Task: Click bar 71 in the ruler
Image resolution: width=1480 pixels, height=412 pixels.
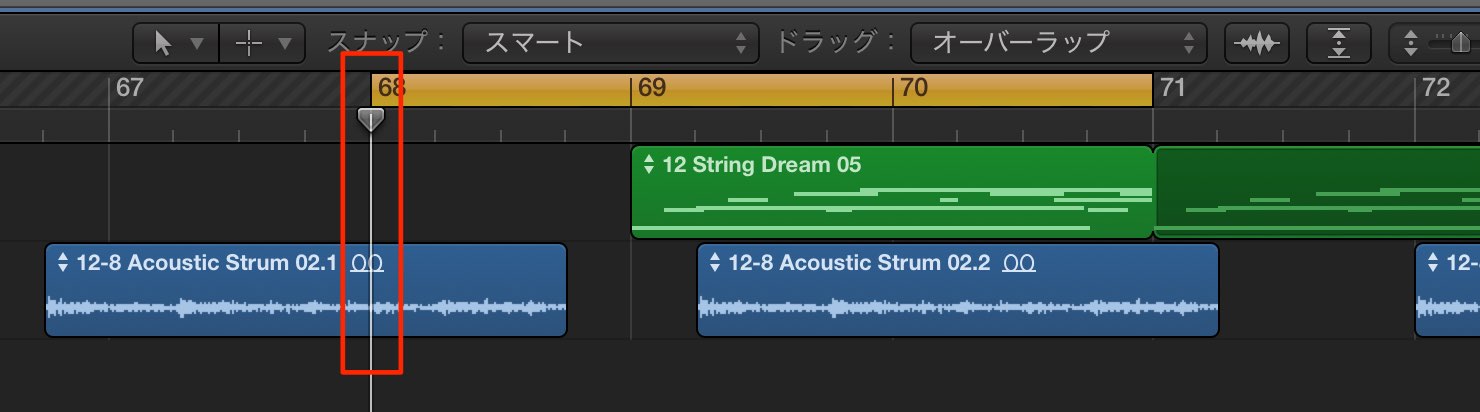Action: (x=1173, y=88)
